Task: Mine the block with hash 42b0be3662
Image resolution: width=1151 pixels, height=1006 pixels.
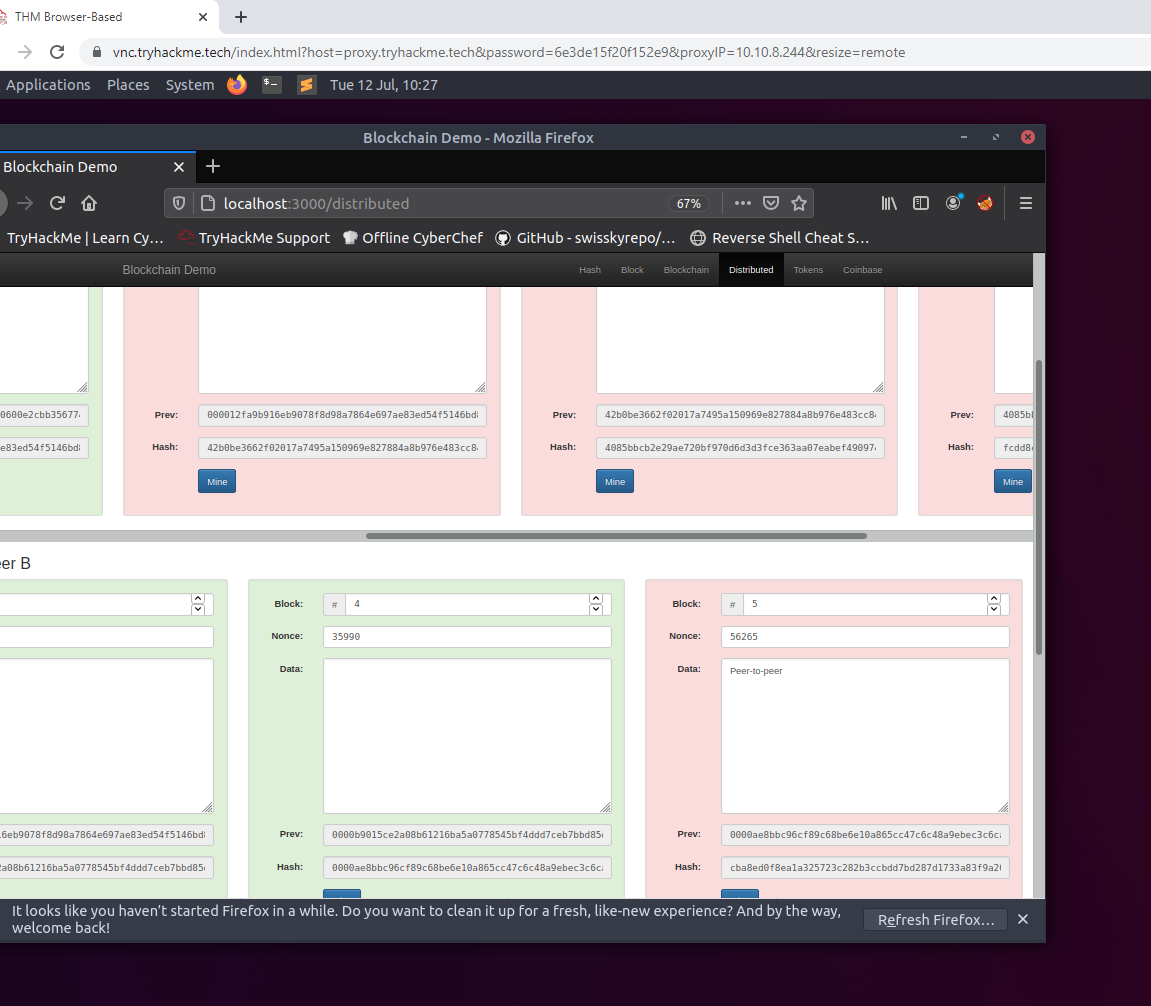Action: (217, 482)
